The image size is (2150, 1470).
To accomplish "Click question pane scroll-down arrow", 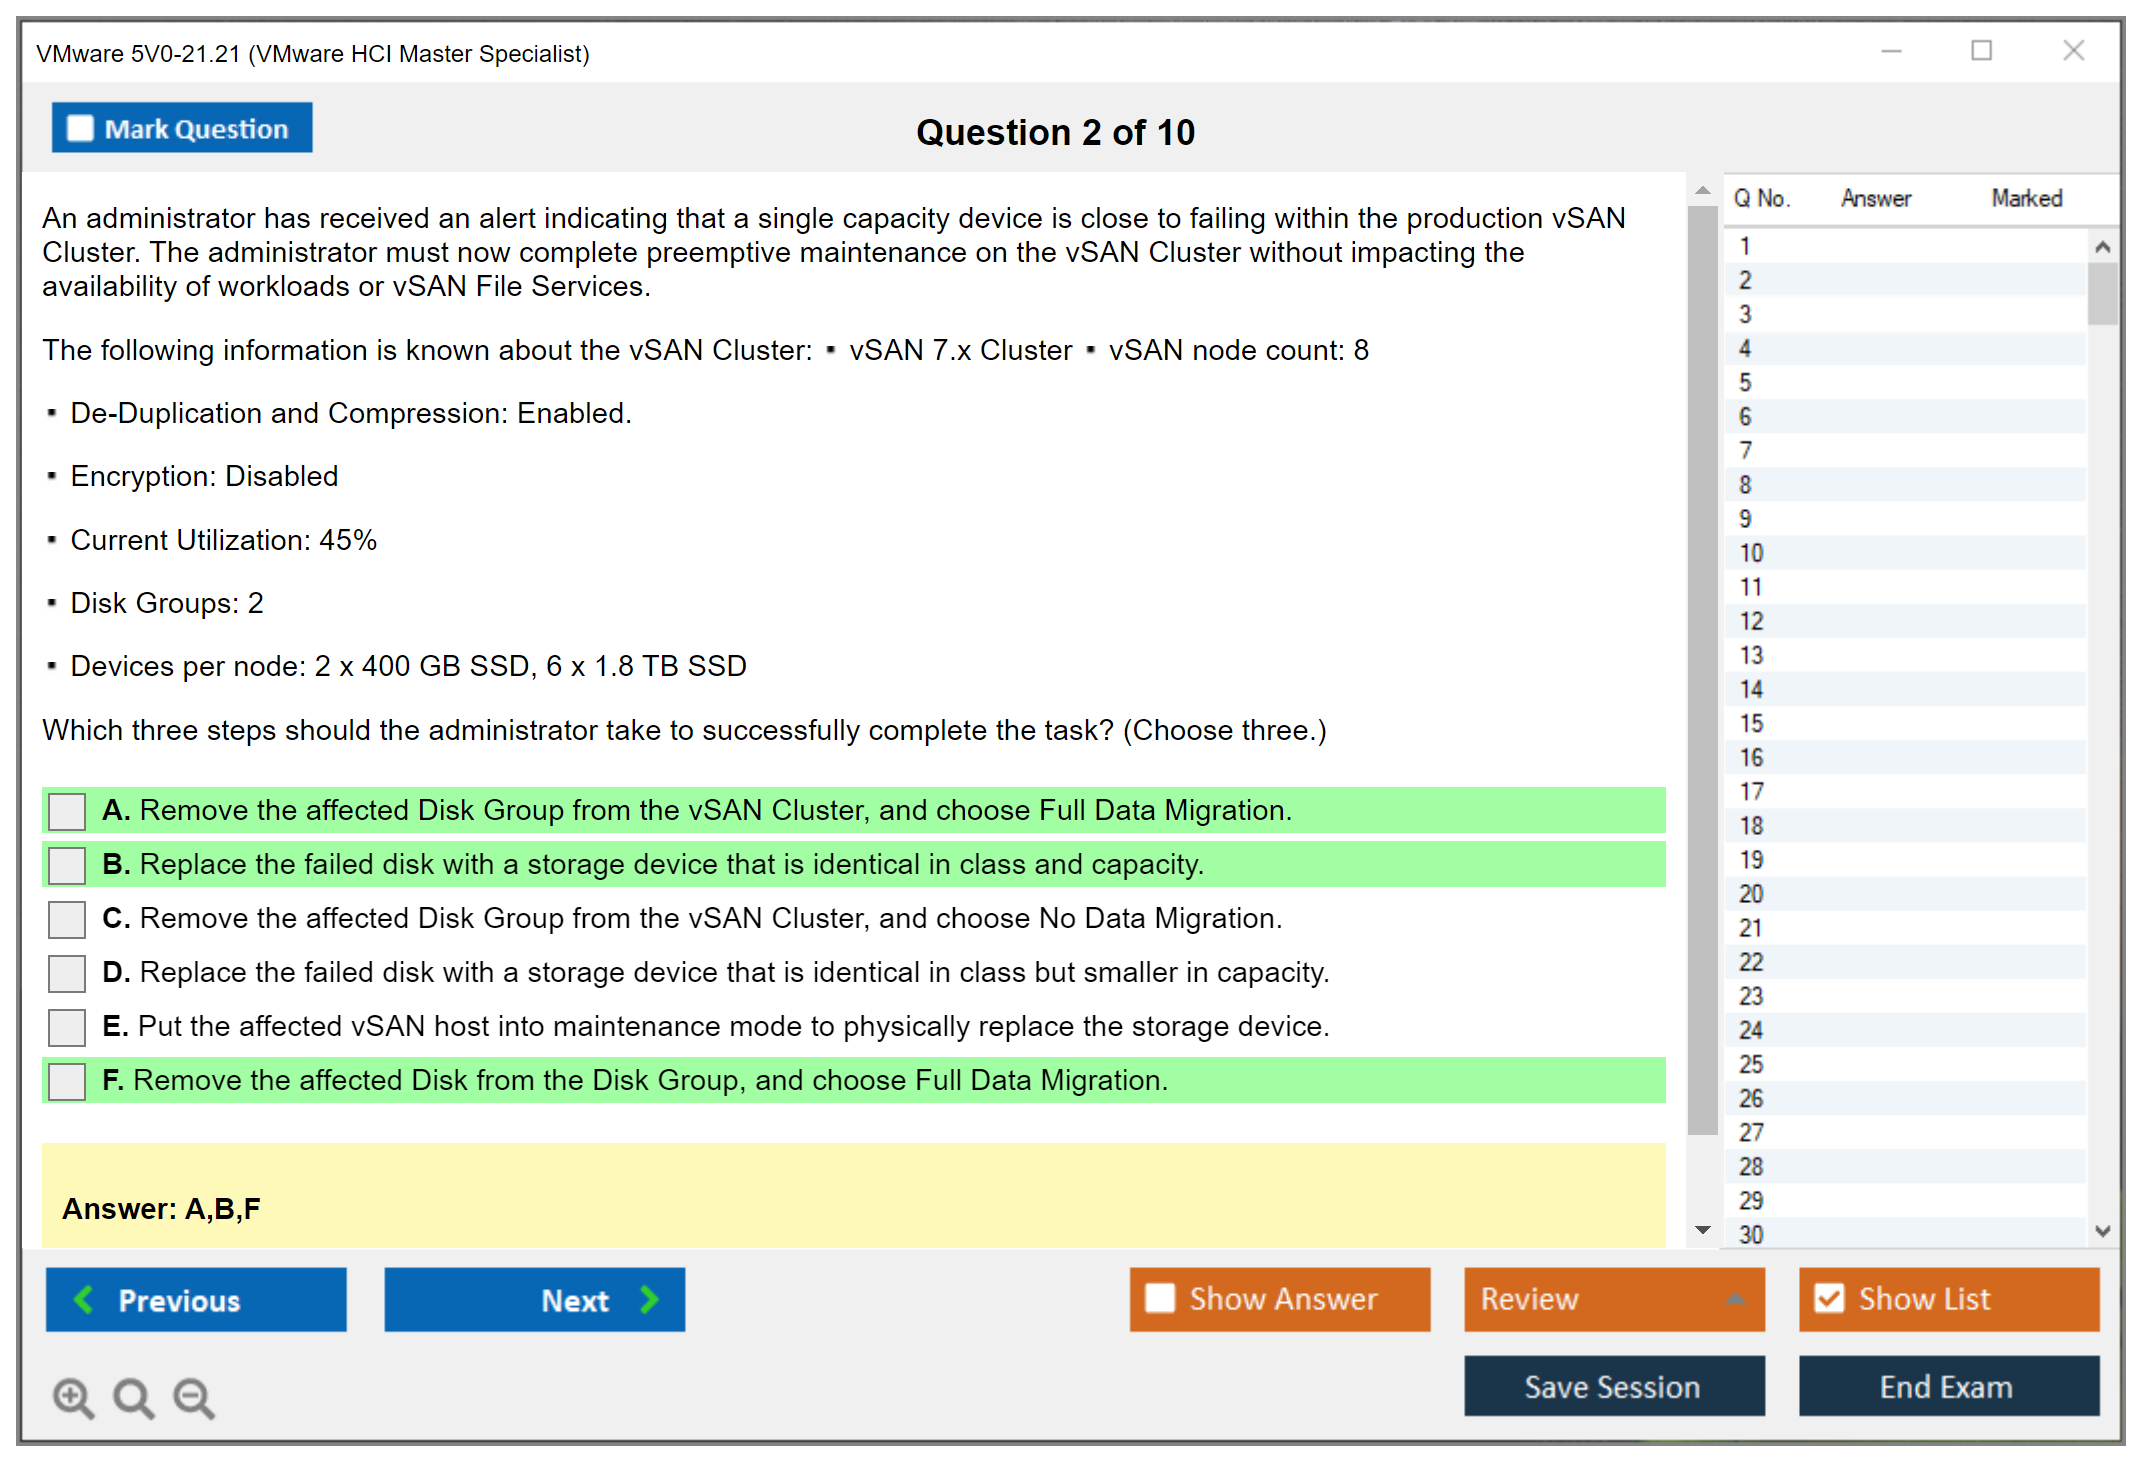I will click(x=1702, y=1229).
